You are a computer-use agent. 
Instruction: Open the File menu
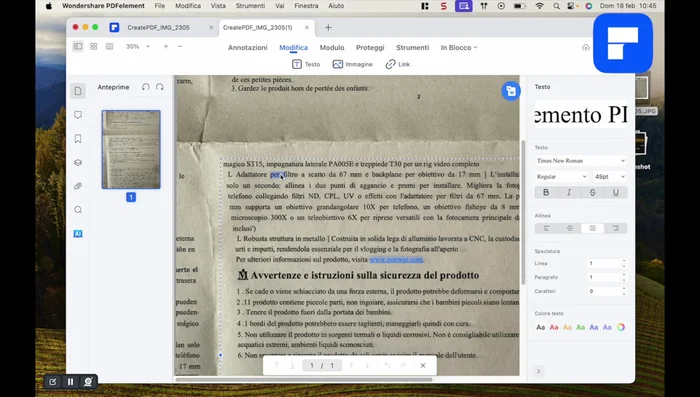tap(159, 6)
